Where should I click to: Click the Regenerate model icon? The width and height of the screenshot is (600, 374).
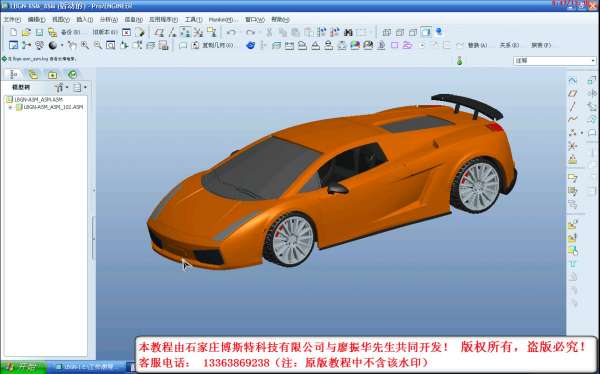click(x=322, y=32)
